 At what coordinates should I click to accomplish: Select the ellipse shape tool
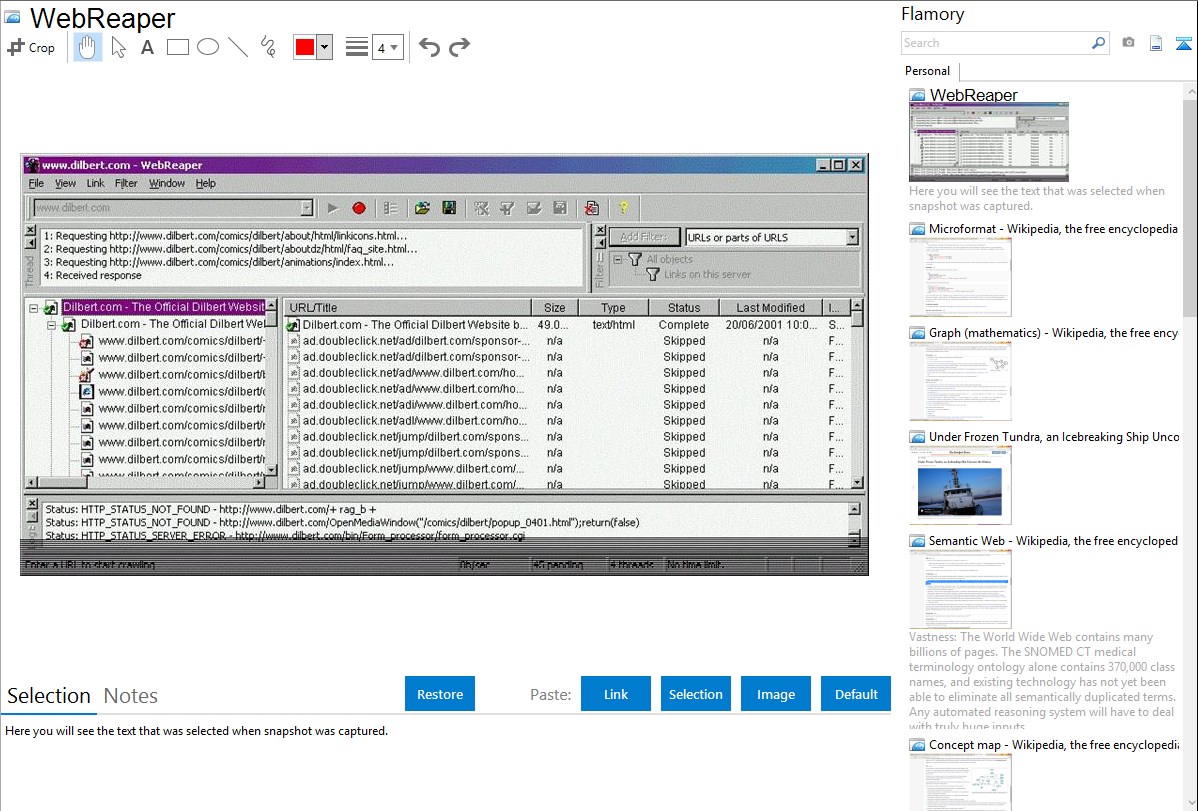tap(208, 47)
